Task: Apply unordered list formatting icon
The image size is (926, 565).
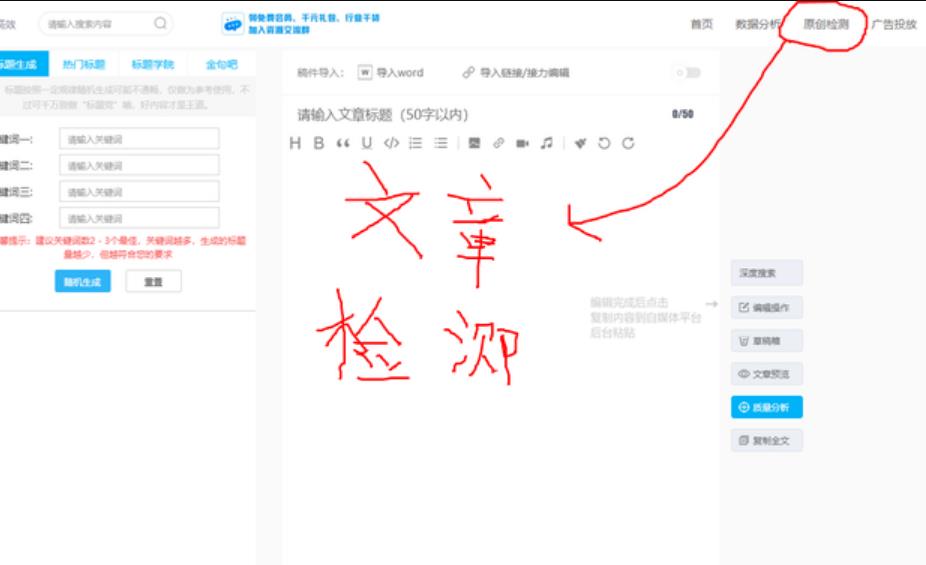Action: (x=441, y=143)
